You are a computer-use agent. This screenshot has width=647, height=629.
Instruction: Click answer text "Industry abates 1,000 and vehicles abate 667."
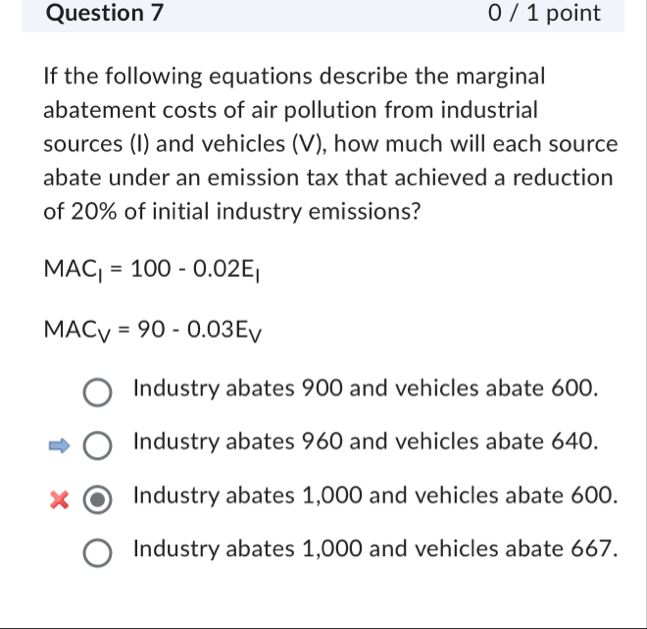(373, 547)
